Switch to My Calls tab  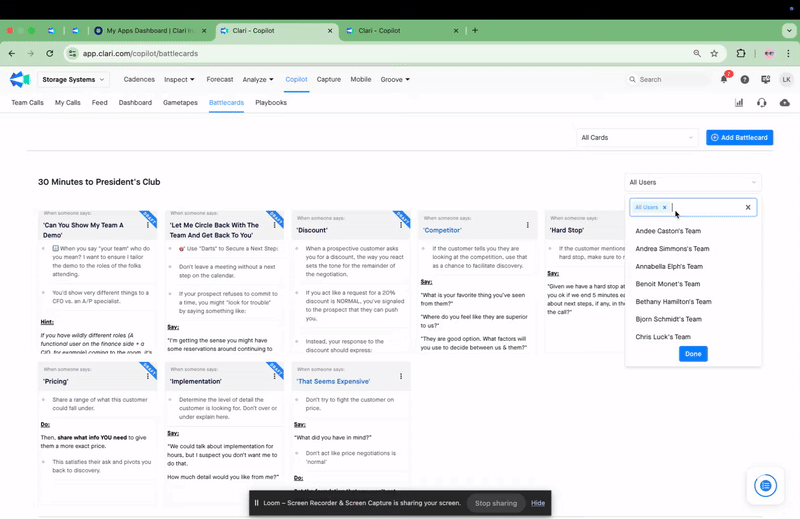tap(67, 103)
